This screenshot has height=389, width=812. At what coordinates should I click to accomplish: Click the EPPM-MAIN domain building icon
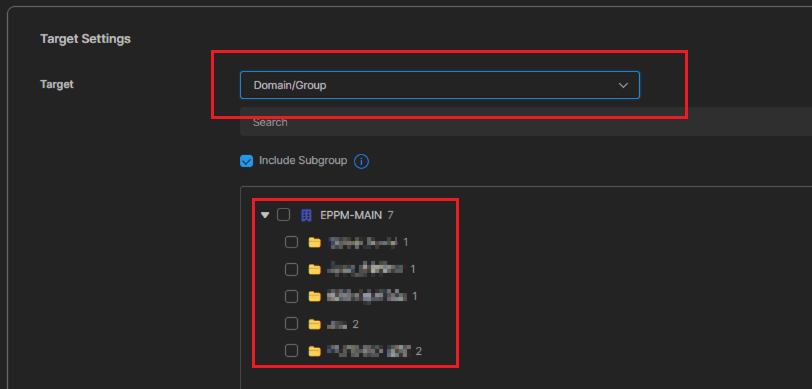click(306, 215)
